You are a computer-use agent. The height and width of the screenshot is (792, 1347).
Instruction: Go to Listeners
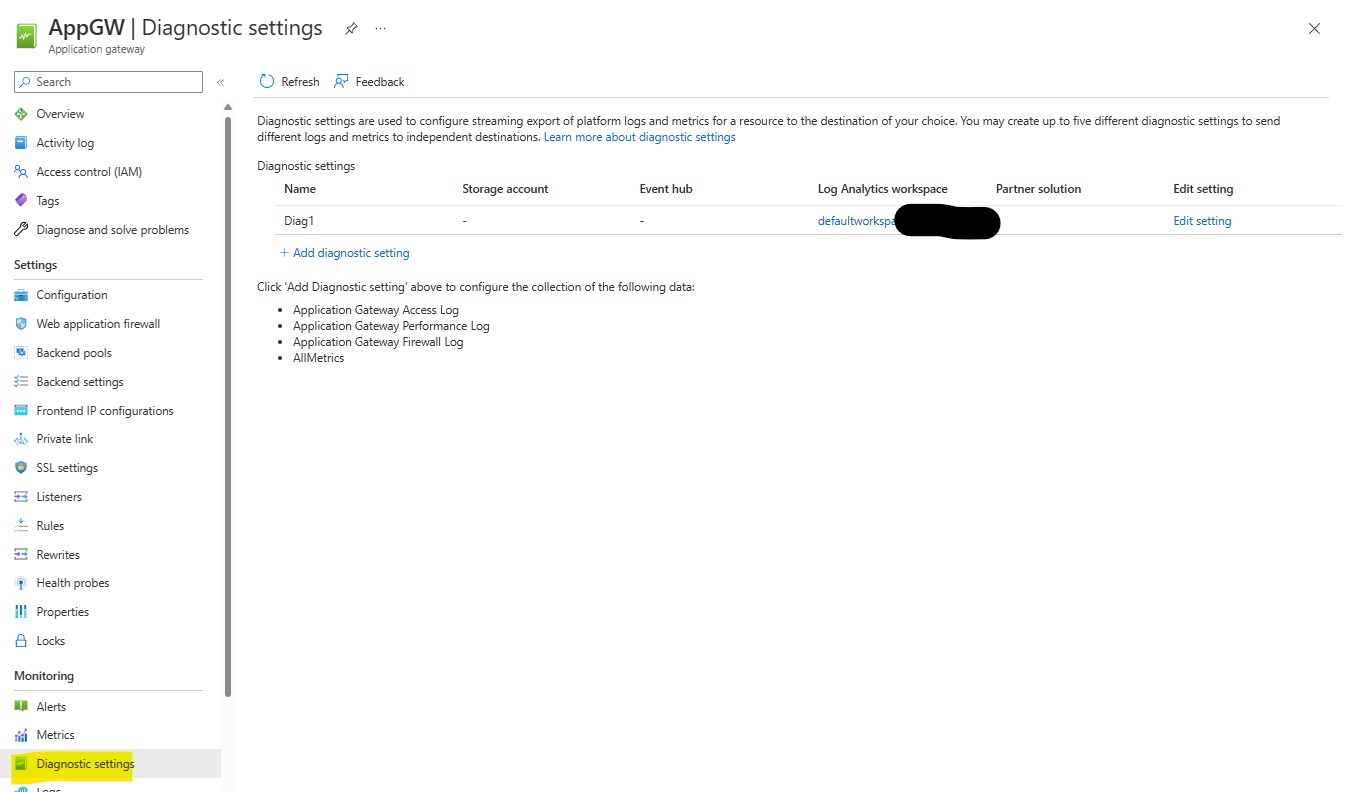pos(59,497)
